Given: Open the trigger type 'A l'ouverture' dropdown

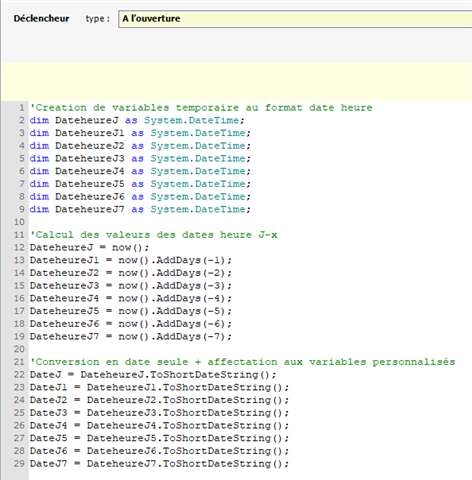Looking at the screenshot, I should (295, 19).
